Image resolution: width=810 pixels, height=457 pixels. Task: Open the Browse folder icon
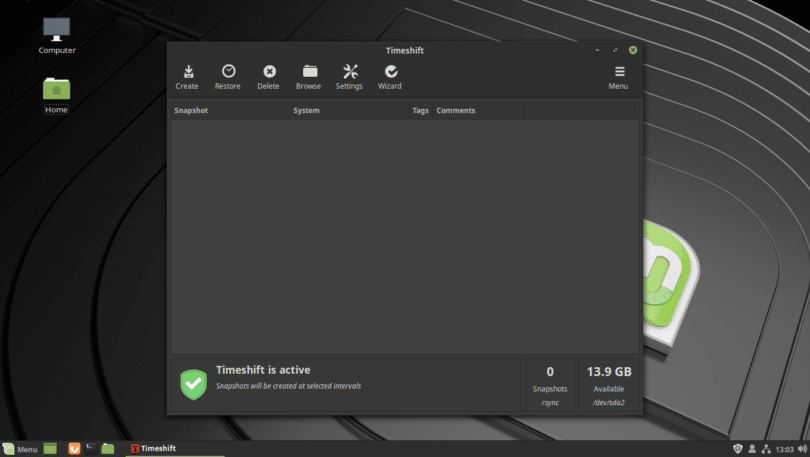click(x=309, y=76)
